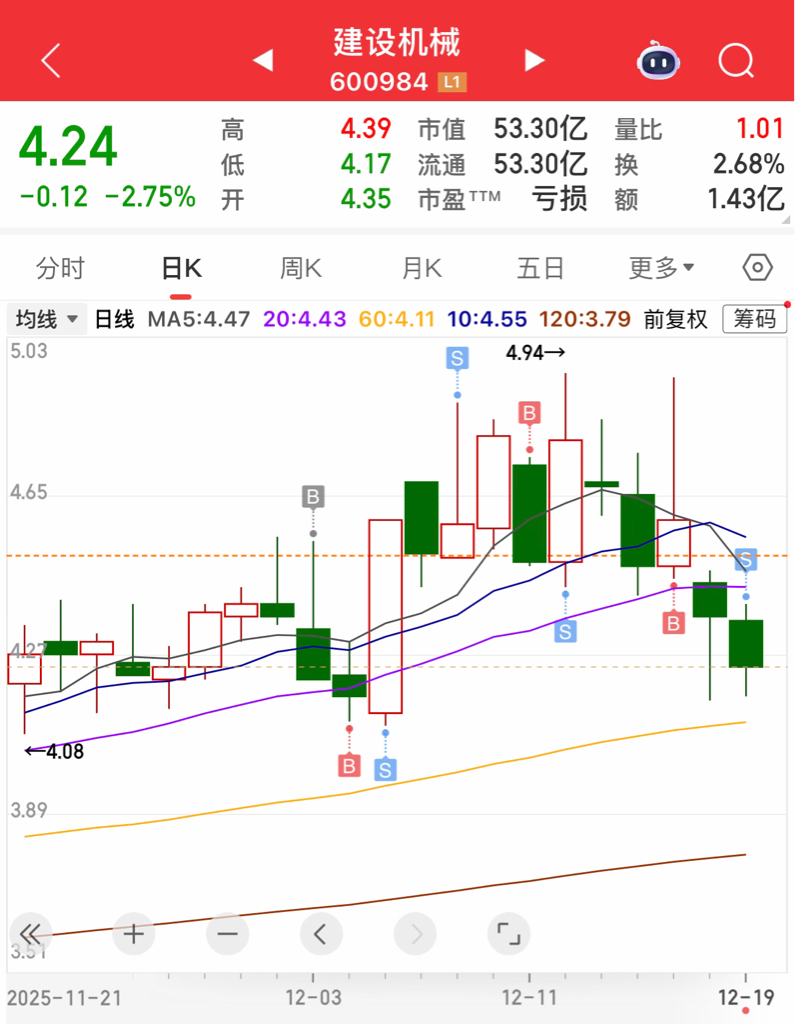Select the 日K daily chart tab
This screenshot has width=795, height=1024.
[181, 268]
